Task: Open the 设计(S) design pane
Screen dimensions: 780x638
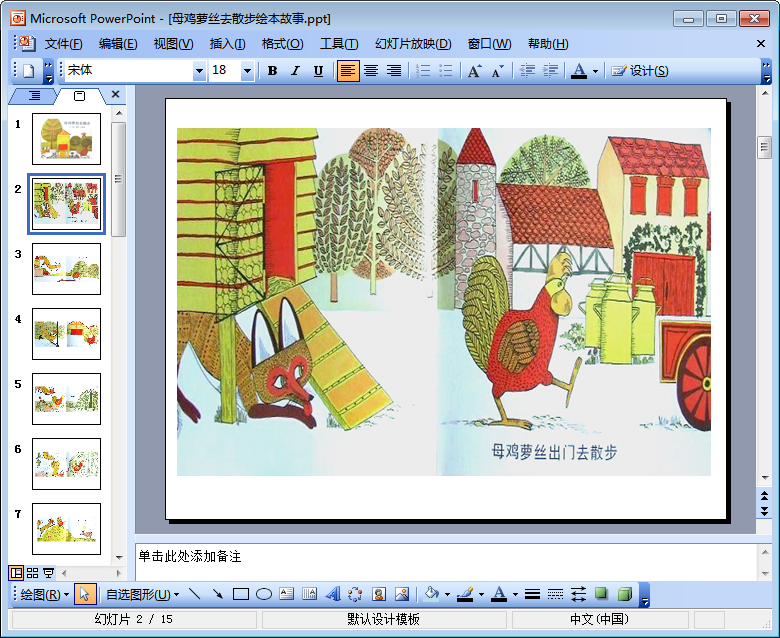Action: click(640, 71)
